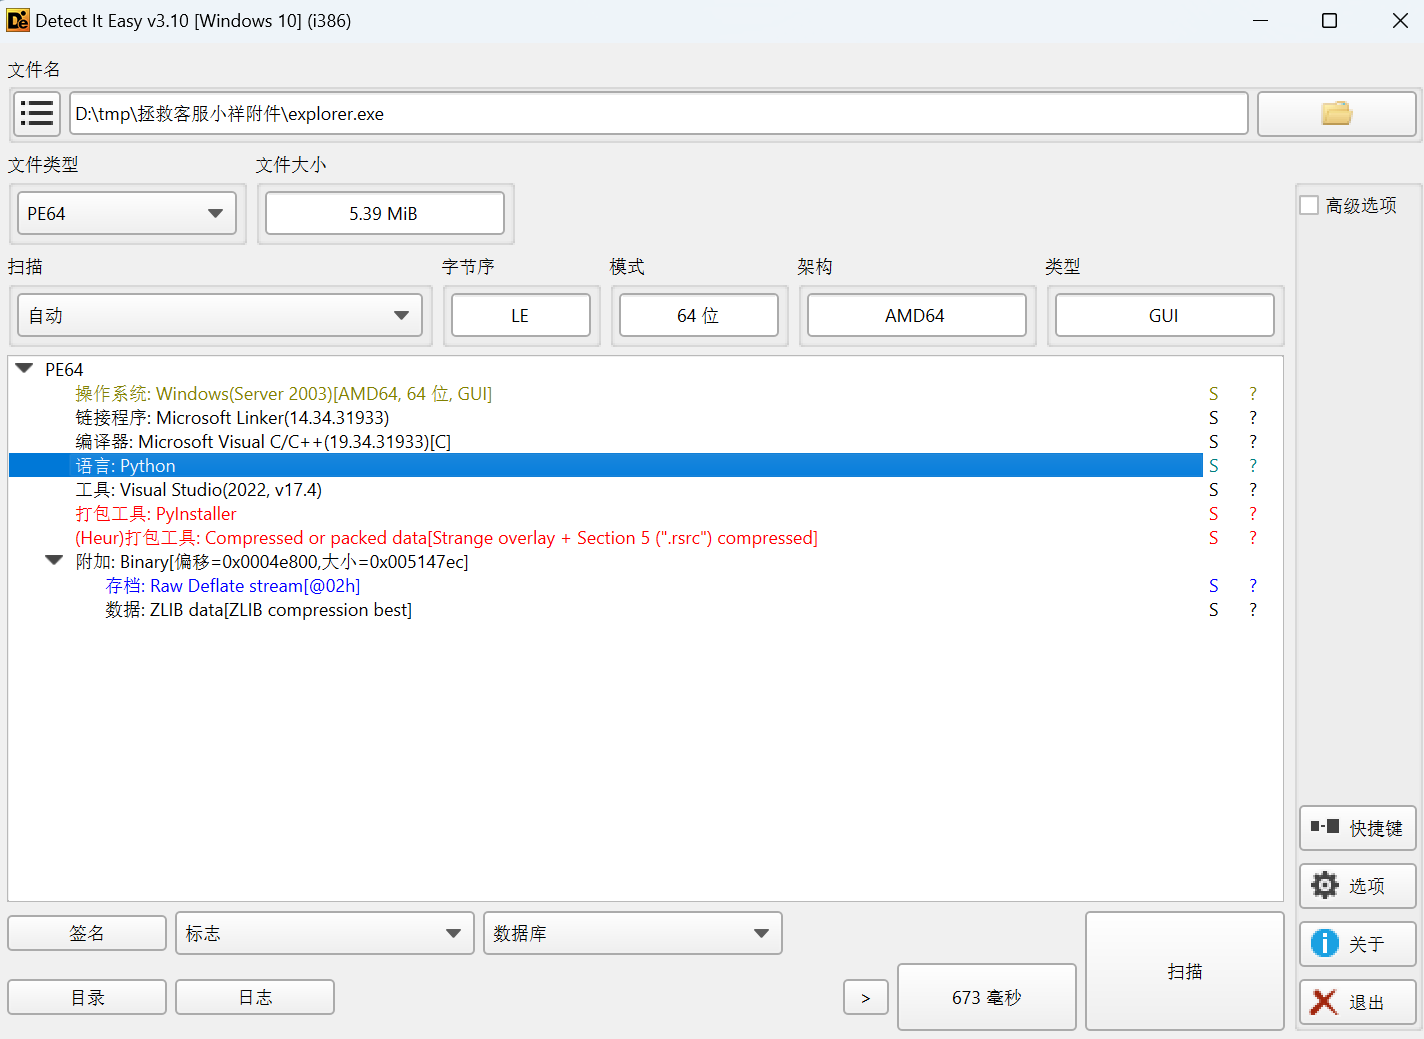
Task: Click the S on the 语言: Python row
Action: tap(1214, 465)
